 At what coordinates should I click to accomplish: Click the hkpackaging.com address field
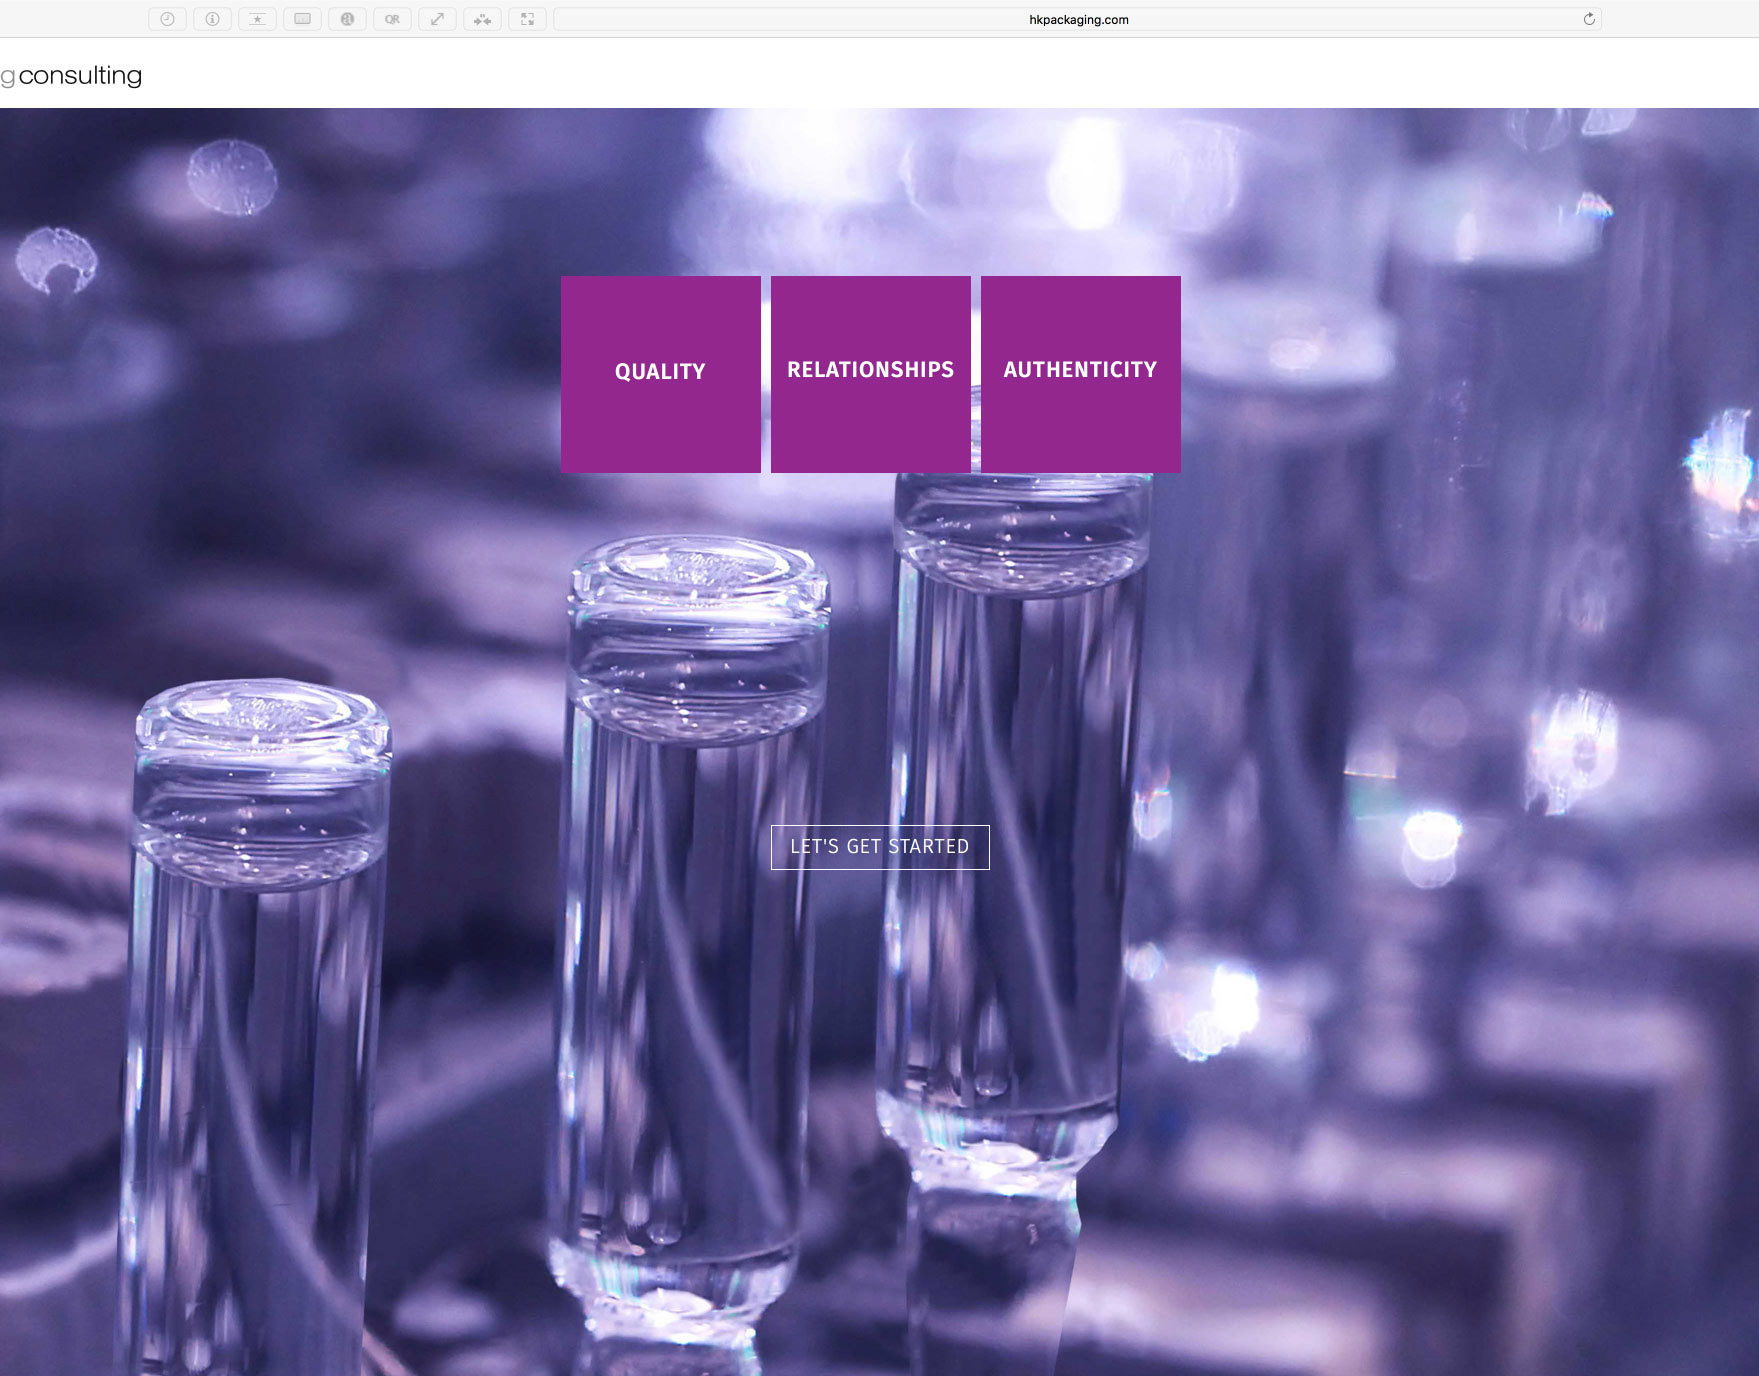(1078, 19)
